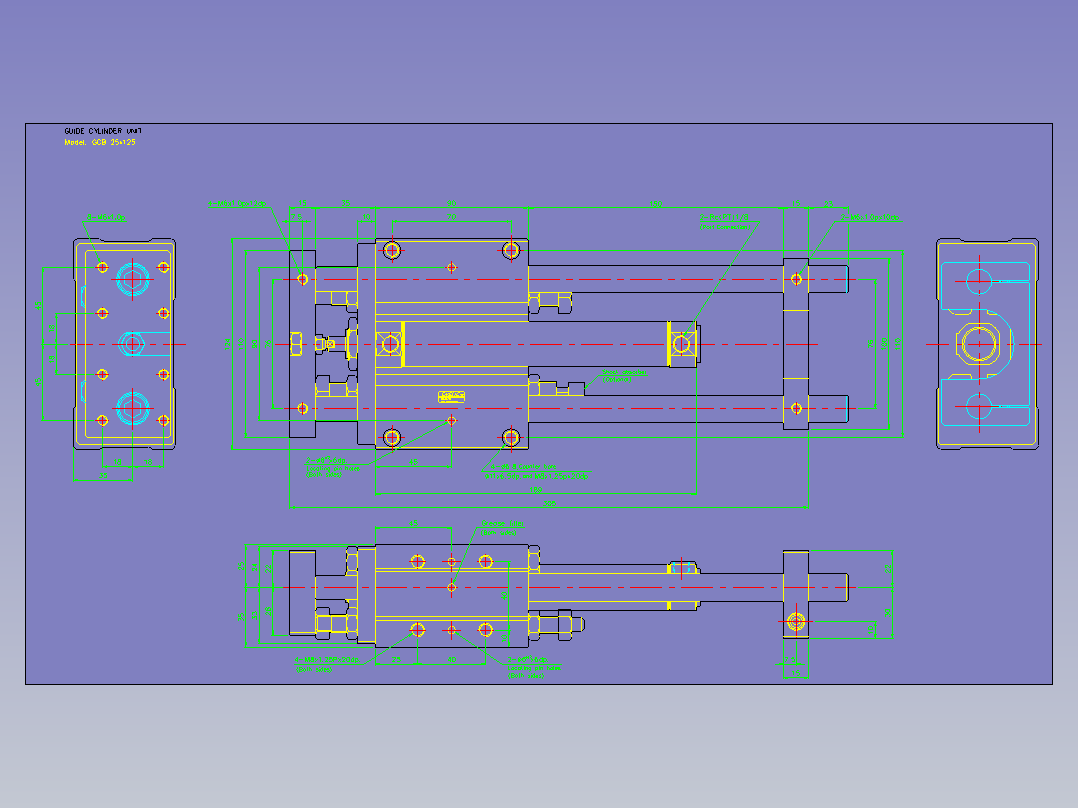
Task: Pick the port connection fitting at the rod end
Action: click(681, 344)
